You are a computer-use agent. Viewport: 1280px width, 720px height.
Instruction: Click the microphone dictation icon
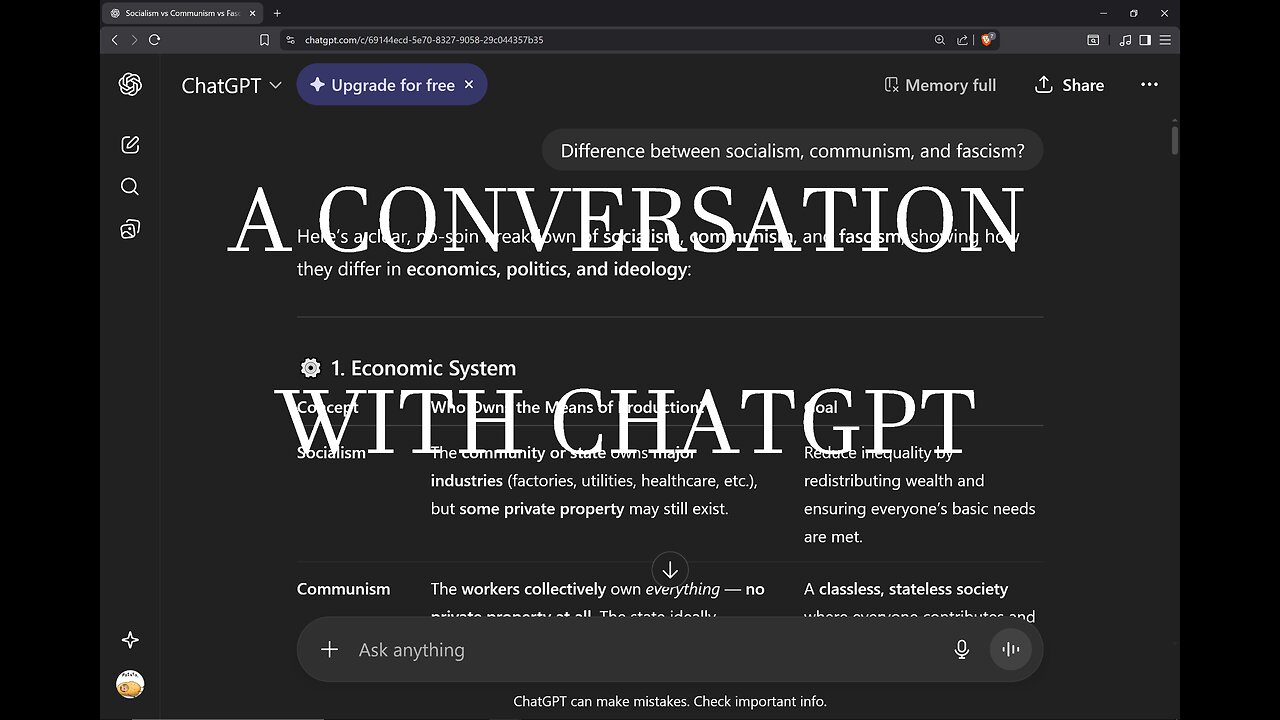click(x=962, y=650)
